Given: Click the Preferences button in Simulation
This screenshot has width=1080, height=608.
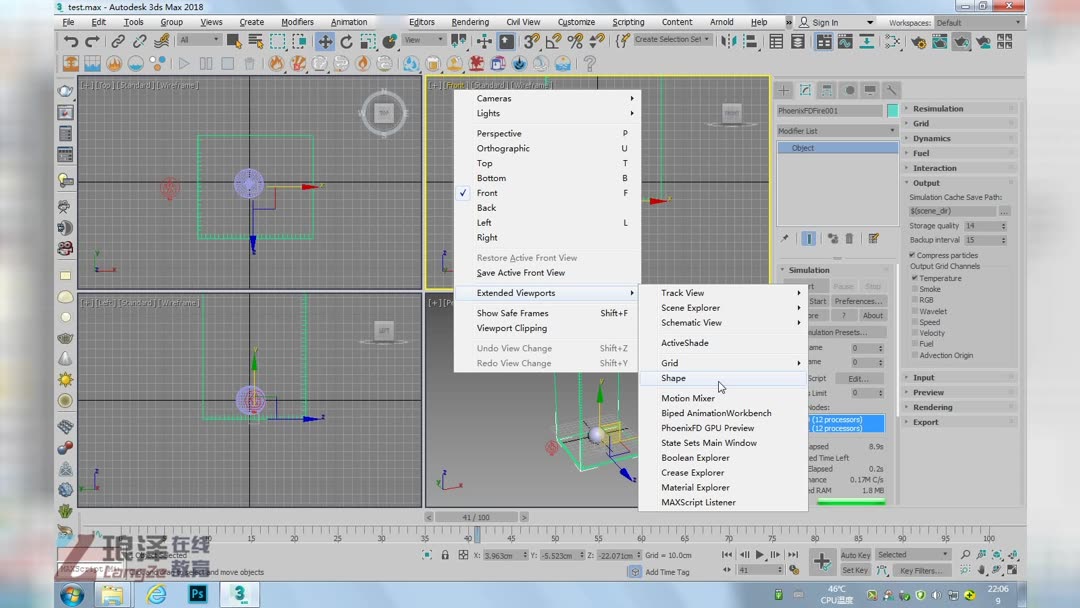Looking at the screenshot, I should tap(858, 301).
